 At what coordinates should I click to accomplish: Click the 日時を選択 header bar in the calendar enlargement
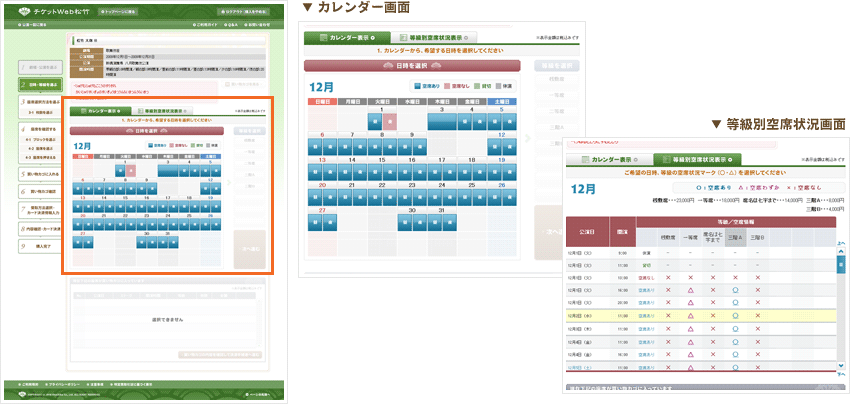pos(412,66)
